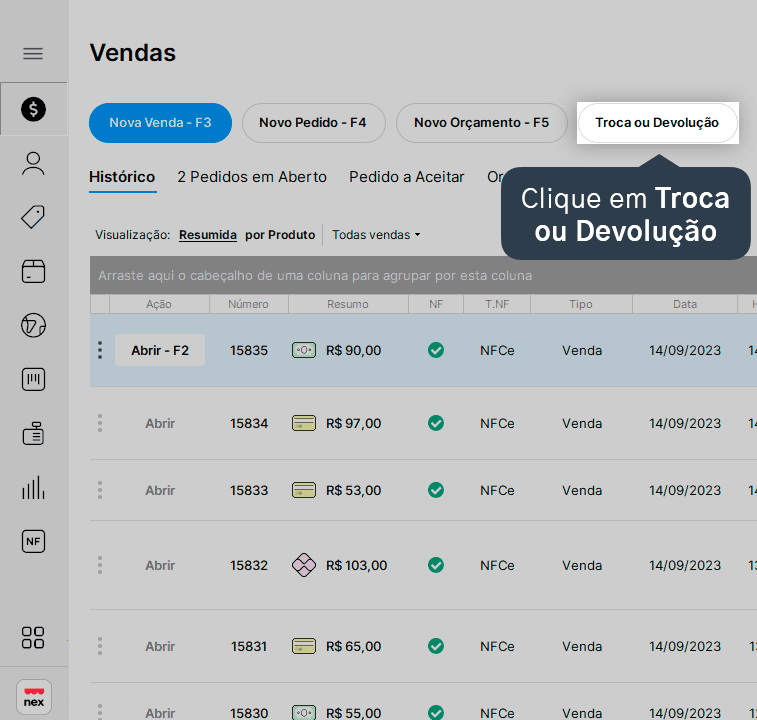The height and width of the screenshot is (720, 757).
Task: Choose the Resumida visualization
Action: click(208, 235)
